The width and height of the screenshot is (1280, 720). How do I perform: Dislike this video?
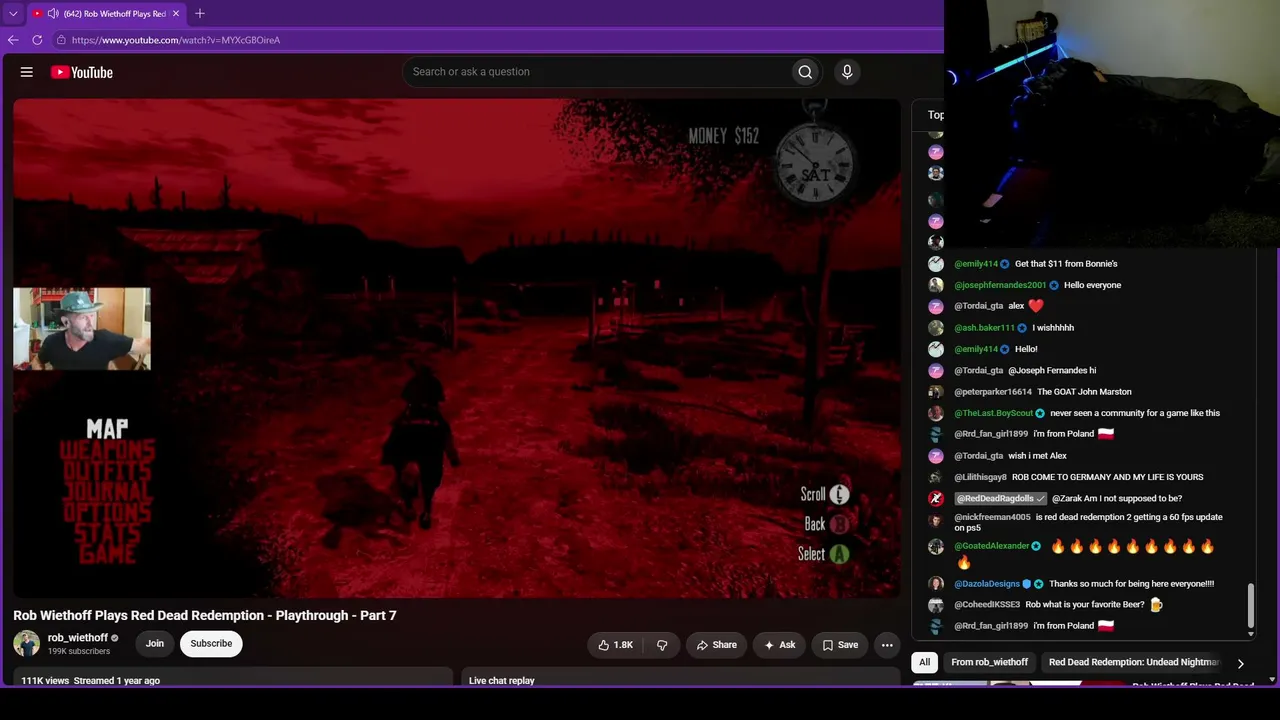[662, 645]
